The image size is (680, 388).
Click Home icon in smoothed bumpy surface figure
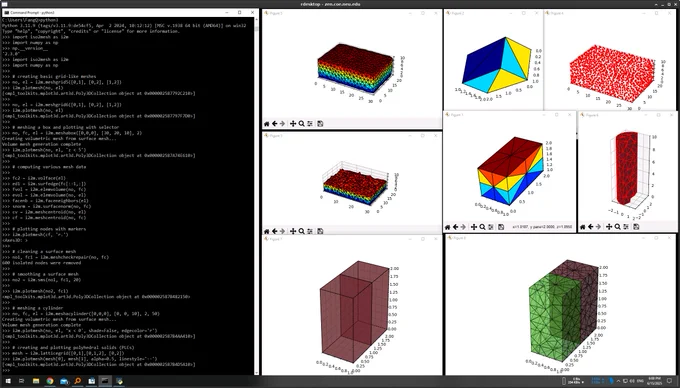(x=267, y=231)
